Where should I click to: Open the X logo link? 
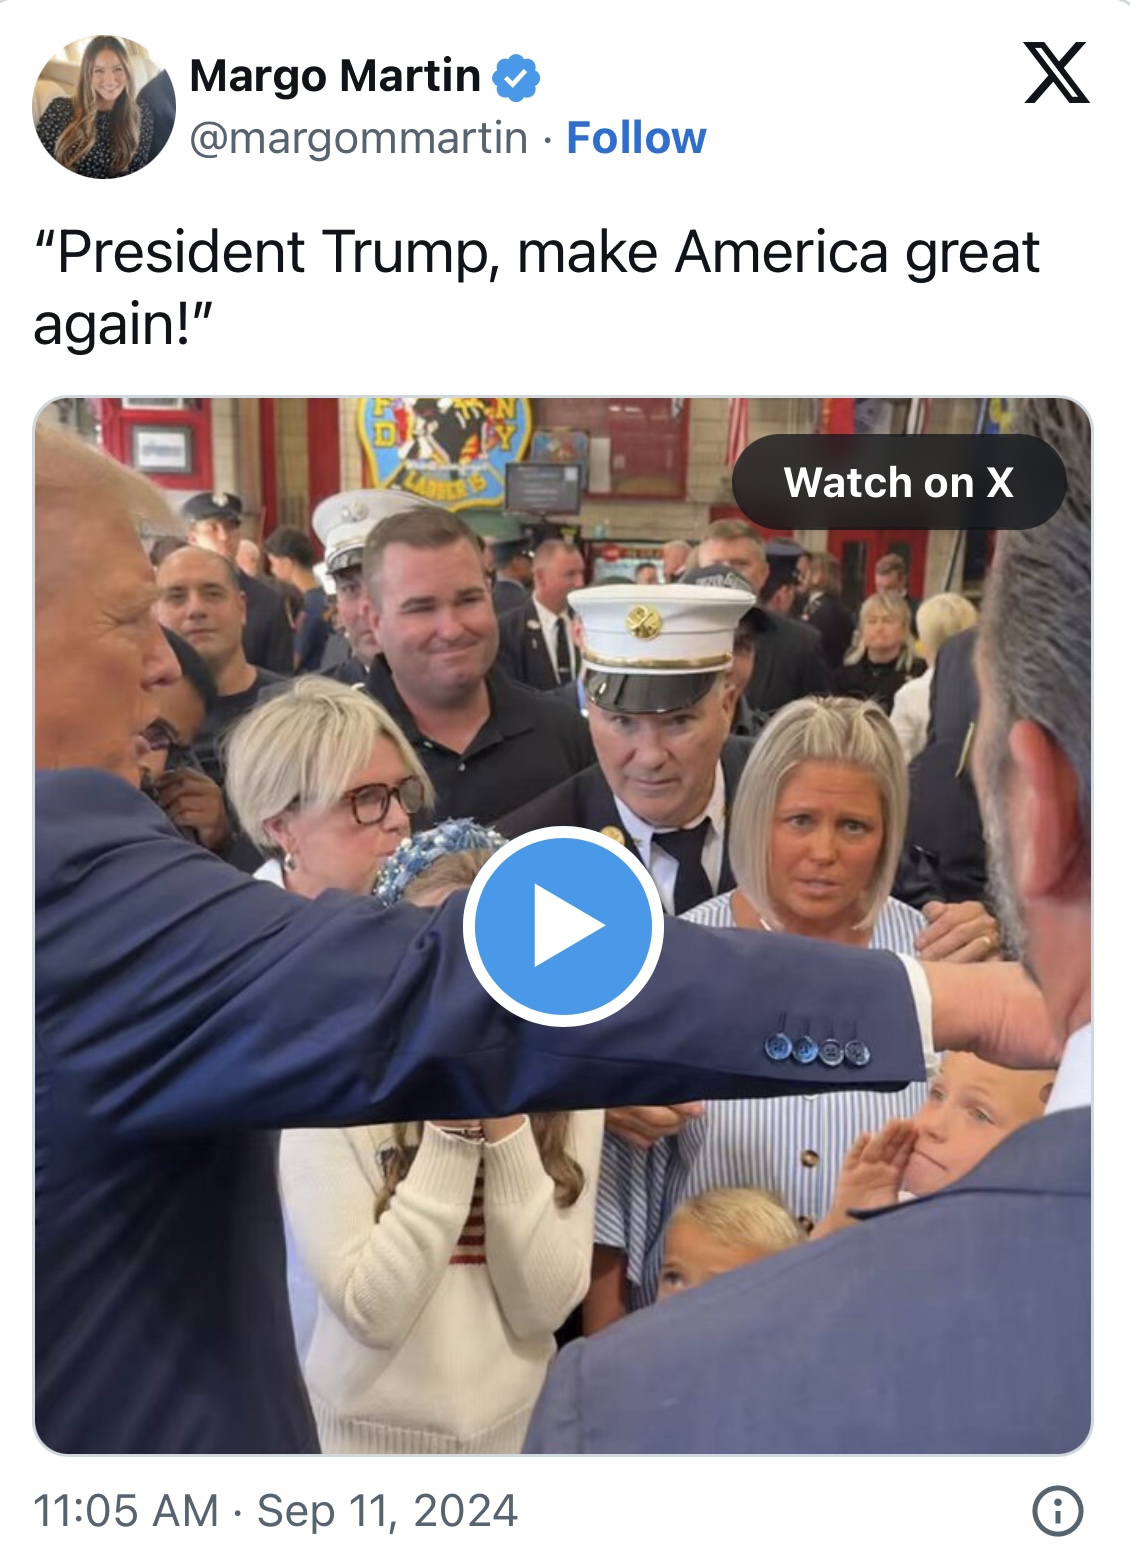[1057, 73]
